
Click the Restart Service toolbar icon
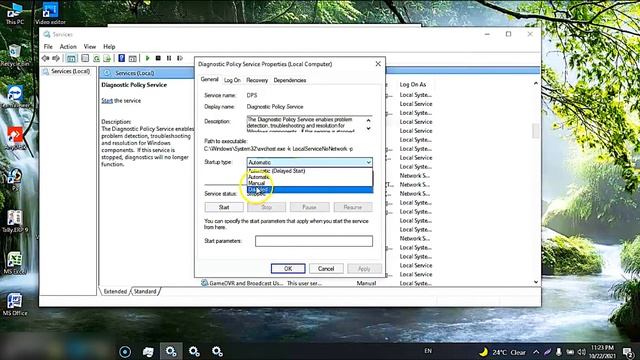[x=180, y=58]
